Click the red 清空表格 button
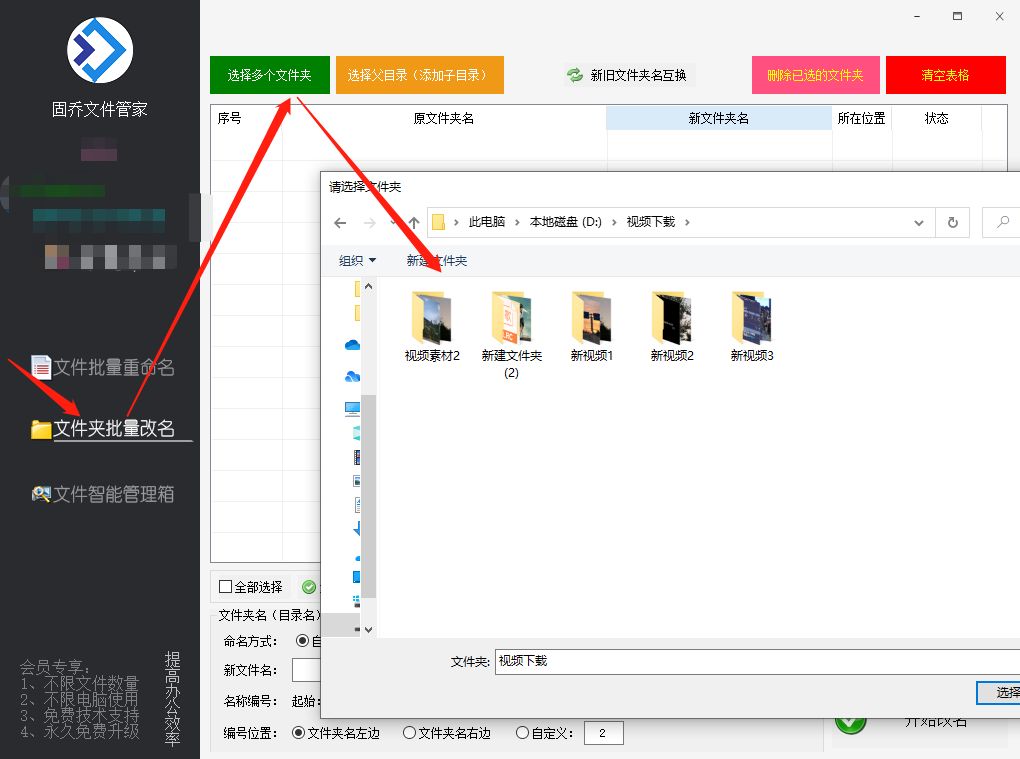 945,75
